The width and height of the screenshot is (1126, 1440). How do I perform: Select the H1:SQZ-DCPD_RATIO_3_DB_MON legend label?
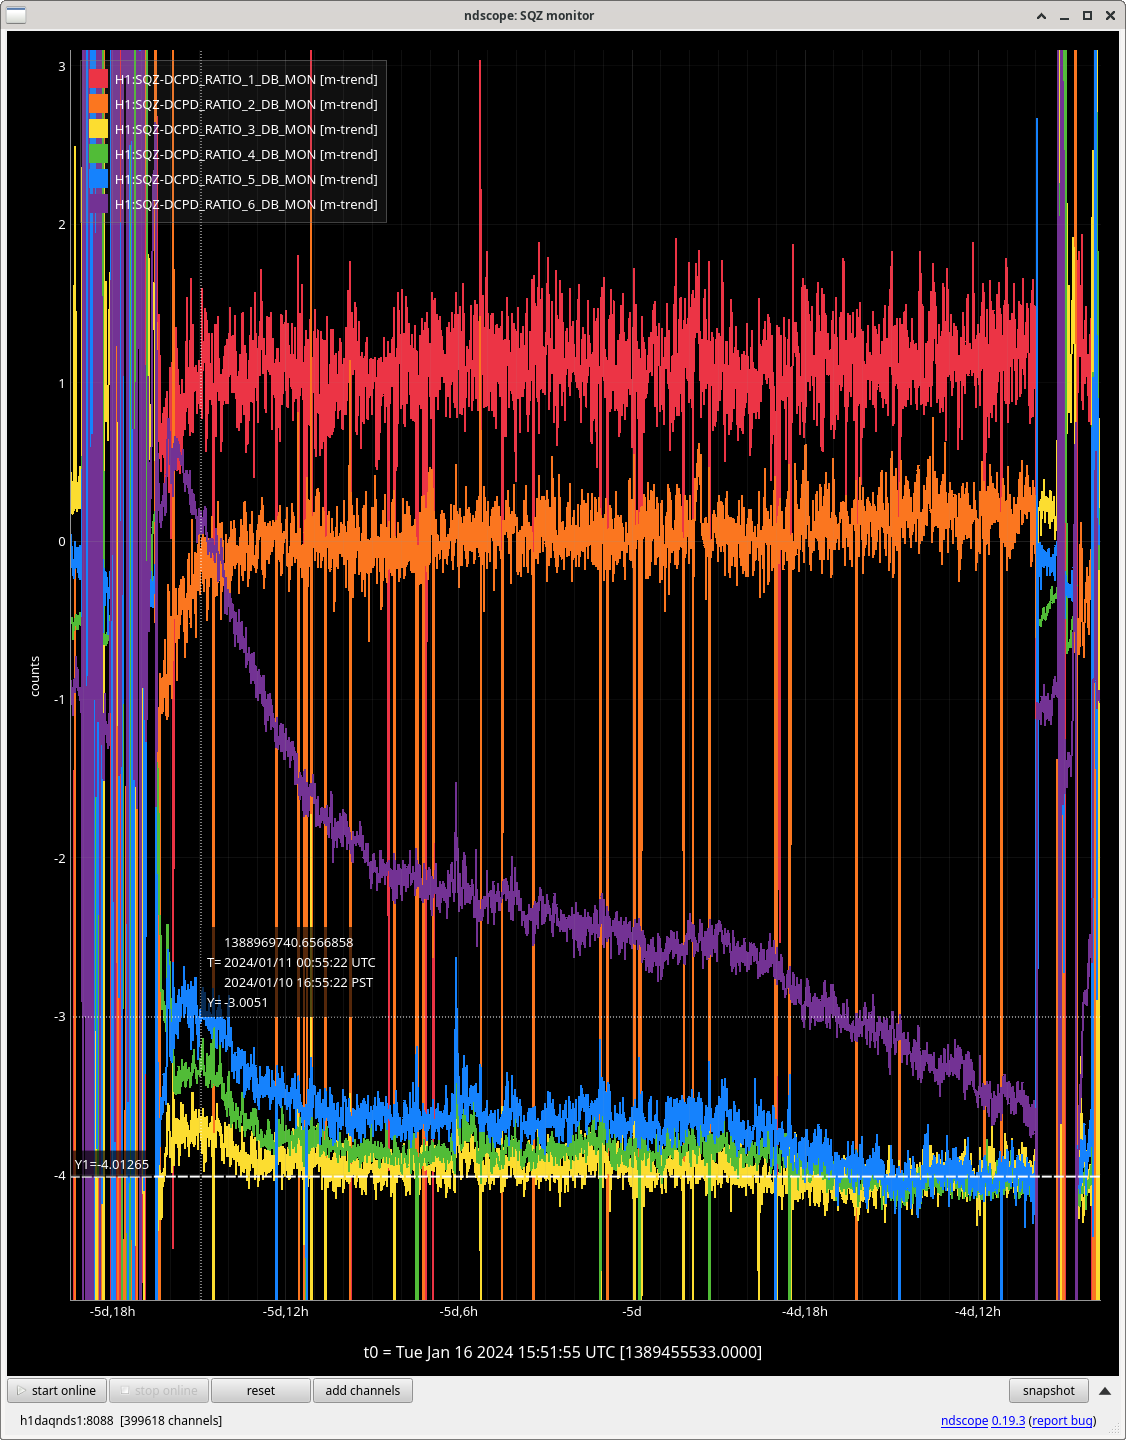point(246,129)
